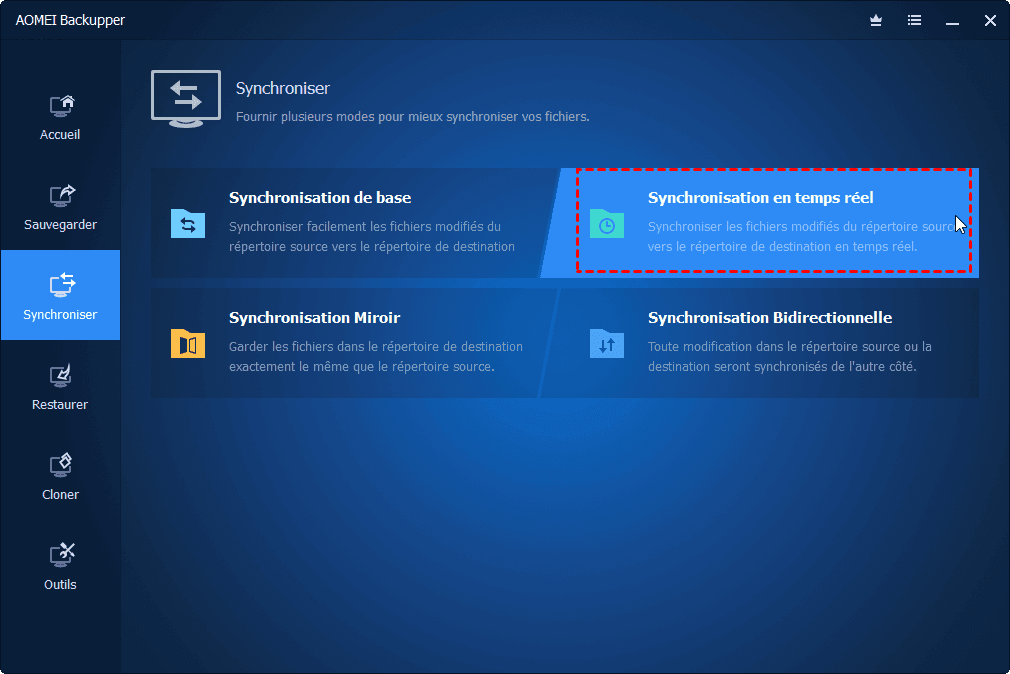
Task: Click 'Garder les fichiers dans le répertoire' description
Action: [x=376, y=356]
